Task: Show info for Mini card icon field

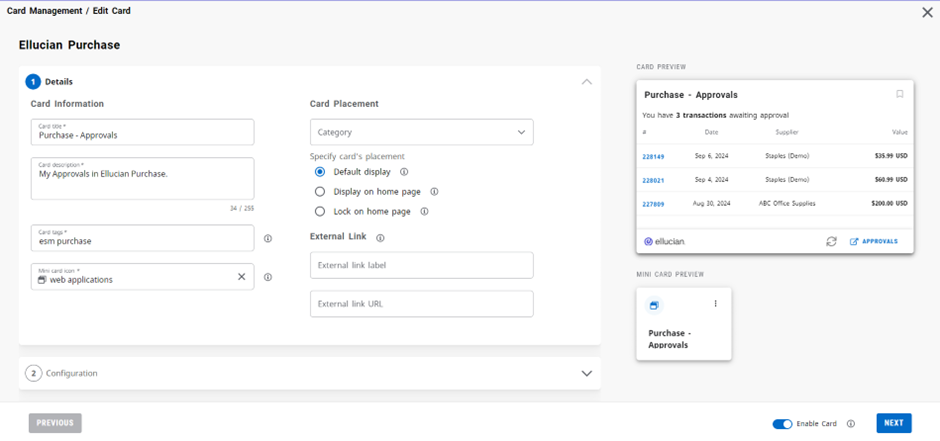Action: 268,277
